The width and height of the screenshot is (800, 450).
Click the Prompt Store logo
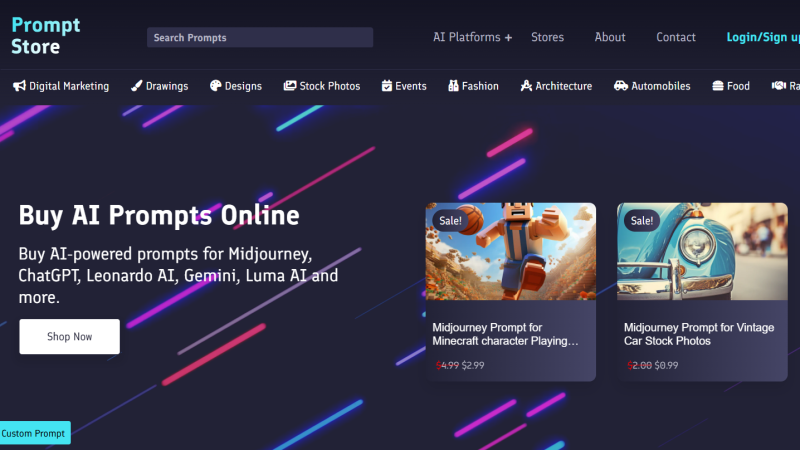(x=46, y=36)
